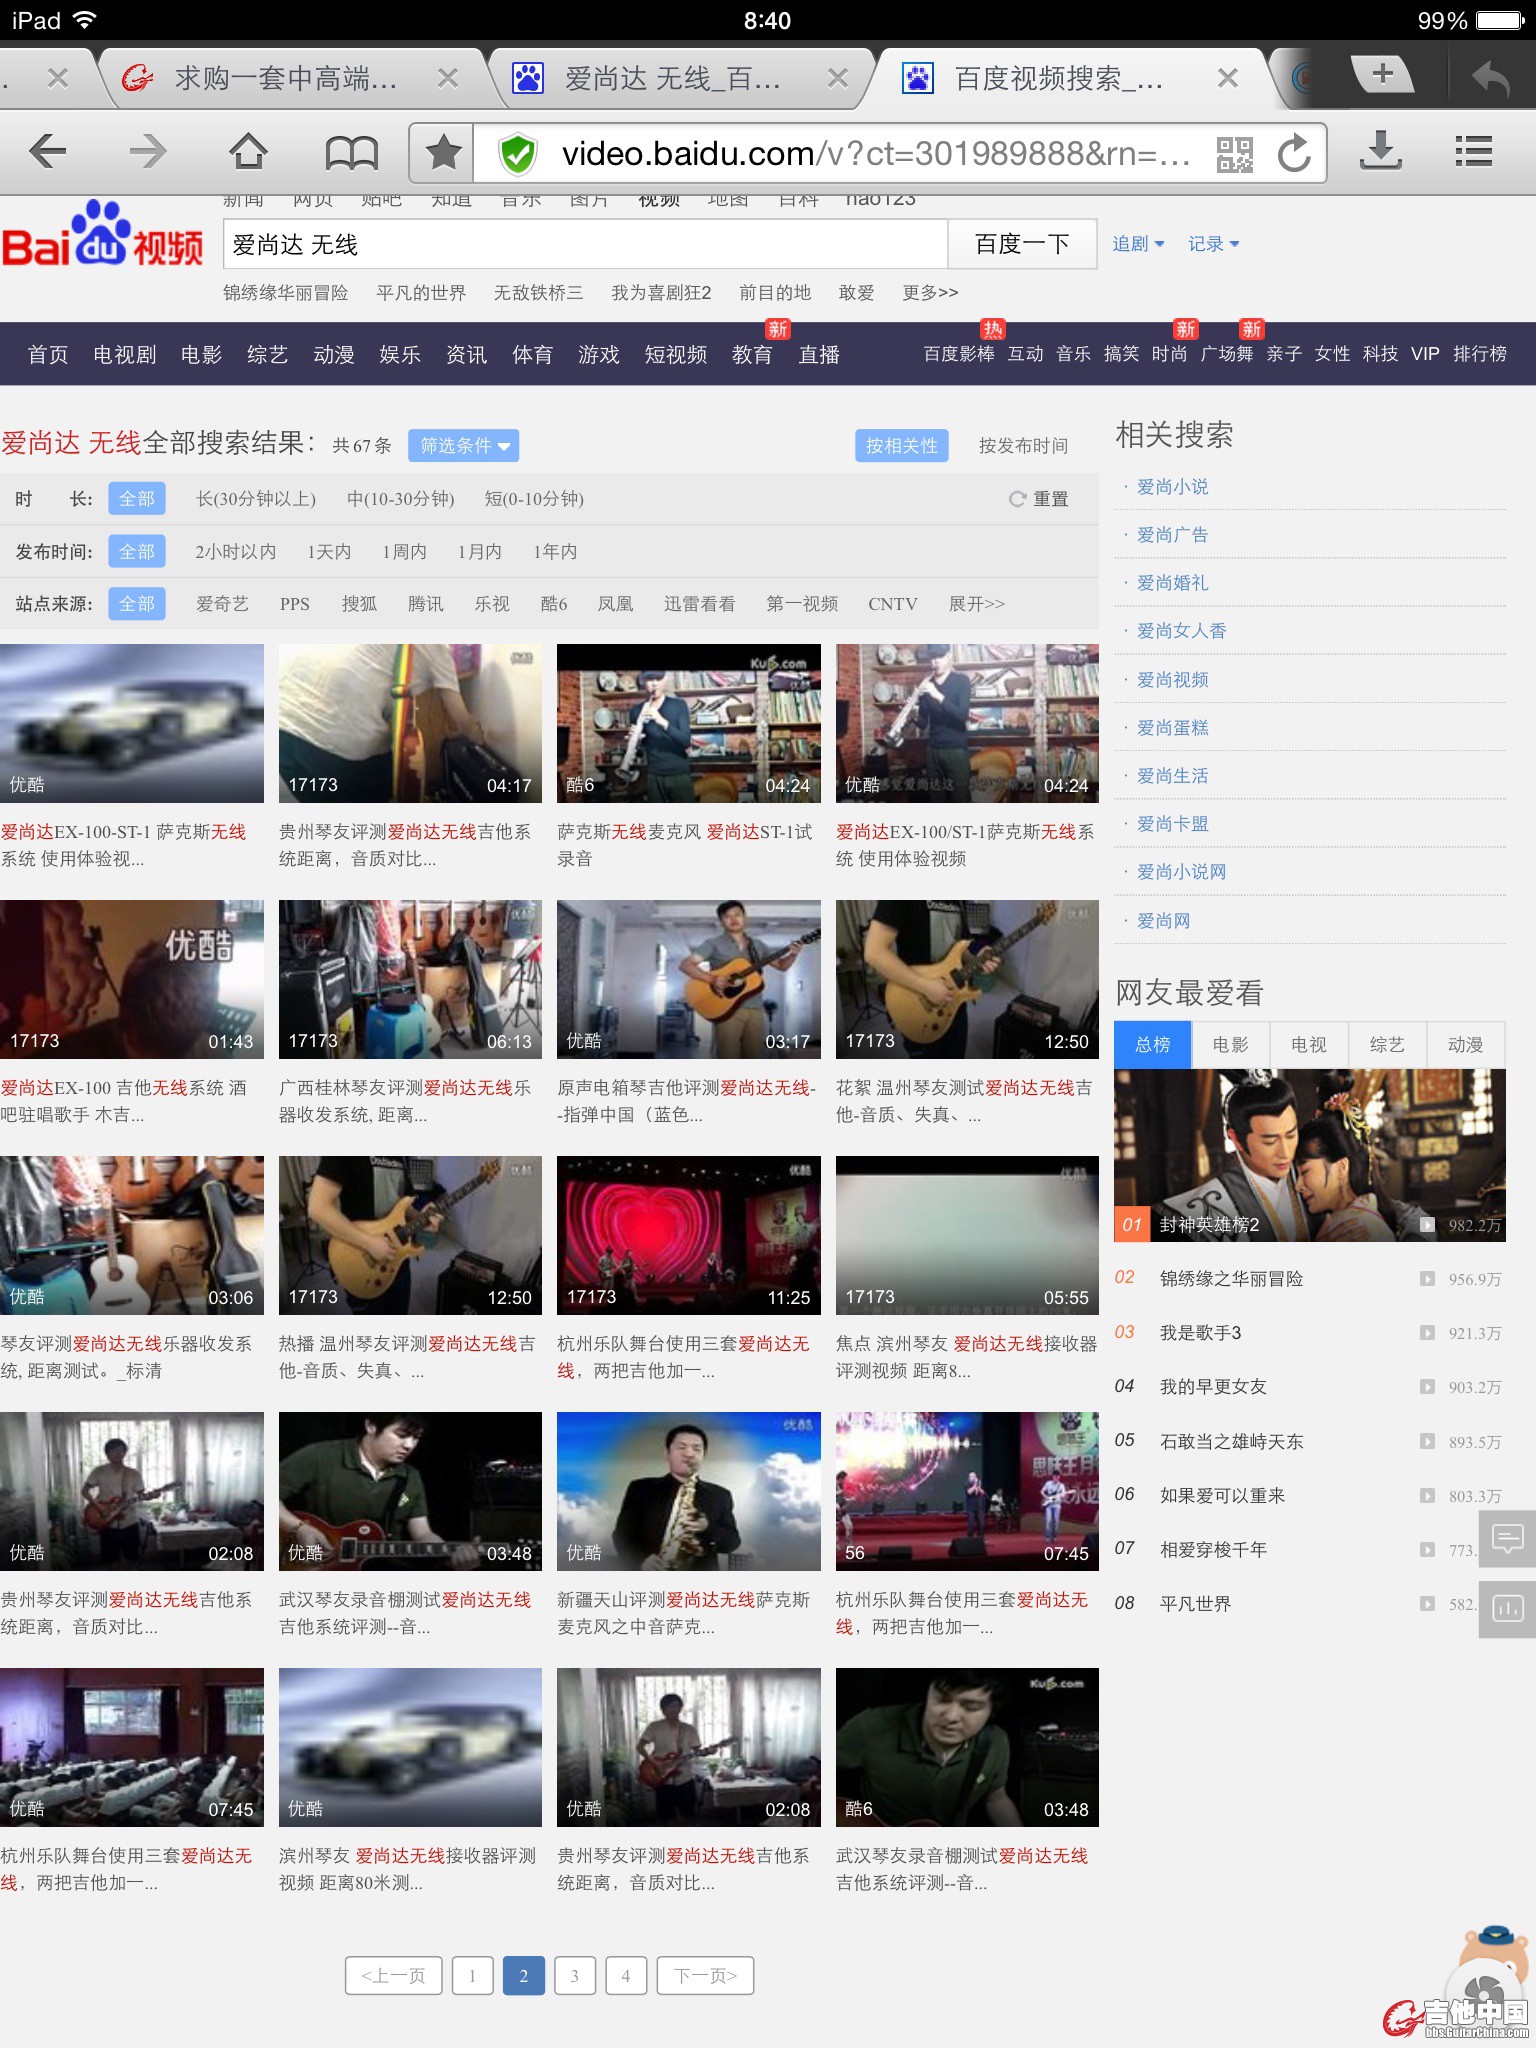Filter source site to 爱奇艺
The height and width of the screenshot is (2048, 1536).
(x=222, y=604)
